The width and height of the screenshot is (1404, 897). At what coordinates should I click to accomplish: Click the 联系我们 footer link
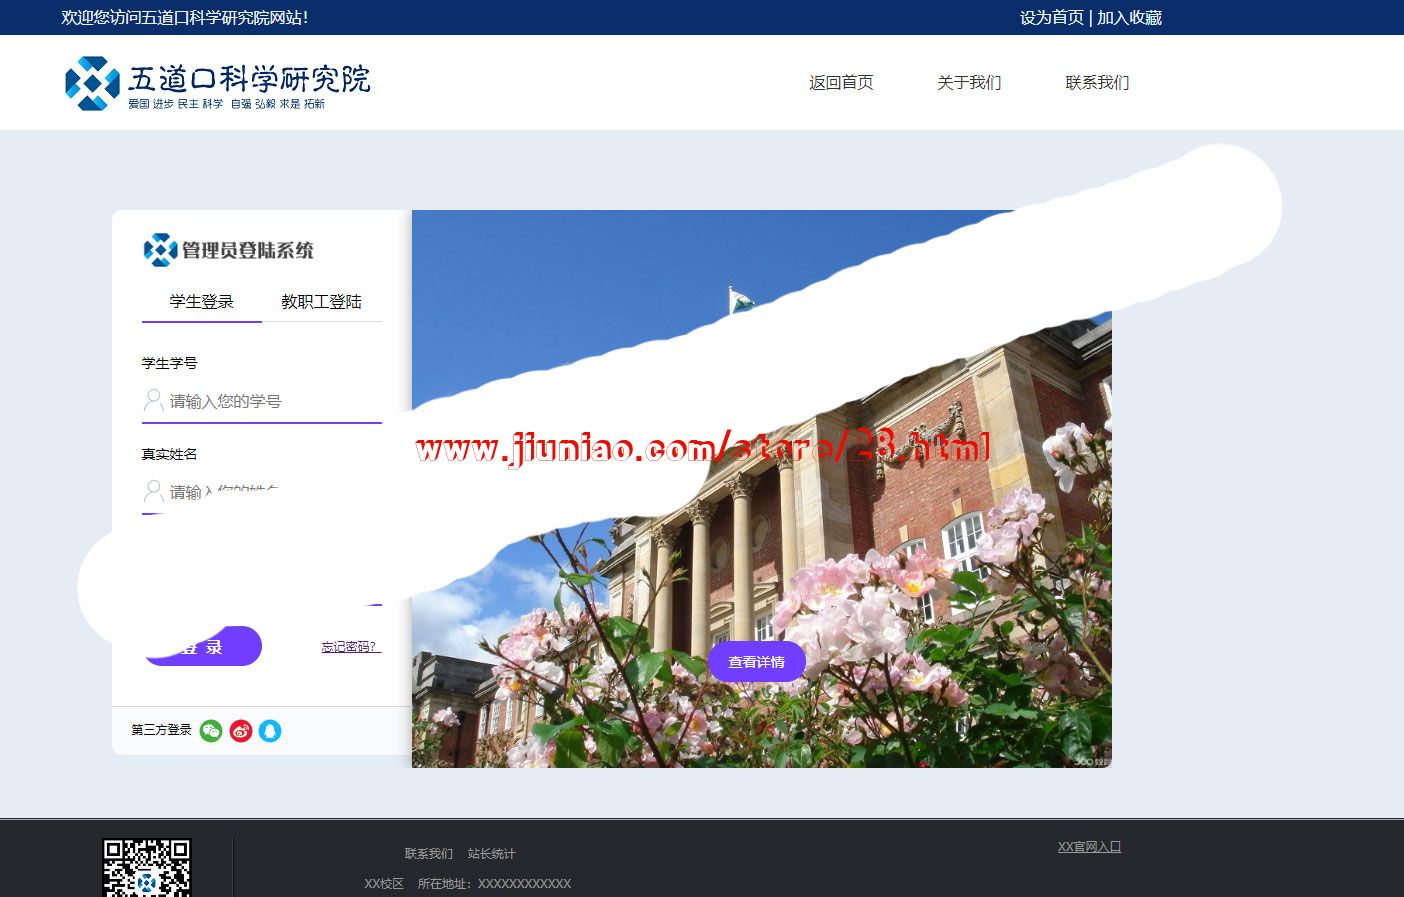point(429,854)
